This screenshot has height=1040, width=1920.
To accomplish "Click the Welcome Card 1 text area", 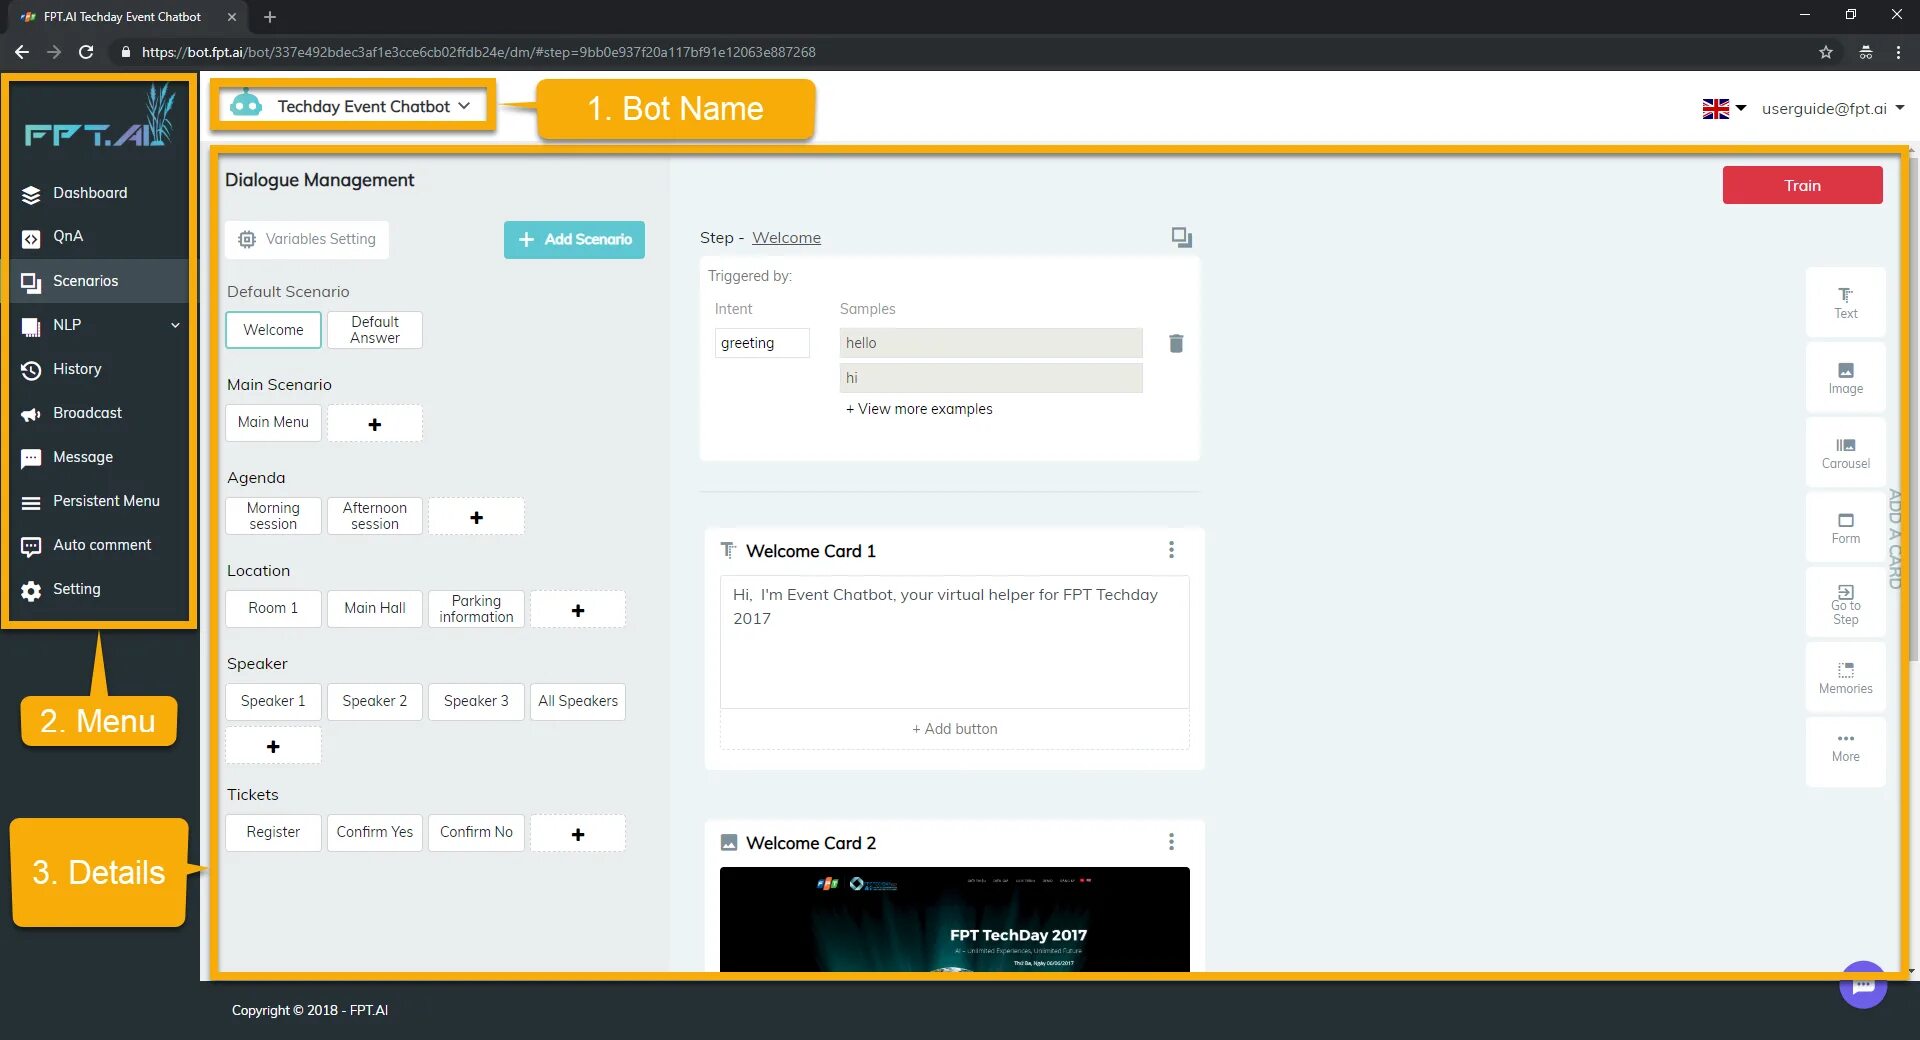I will (x=954, y=642).
